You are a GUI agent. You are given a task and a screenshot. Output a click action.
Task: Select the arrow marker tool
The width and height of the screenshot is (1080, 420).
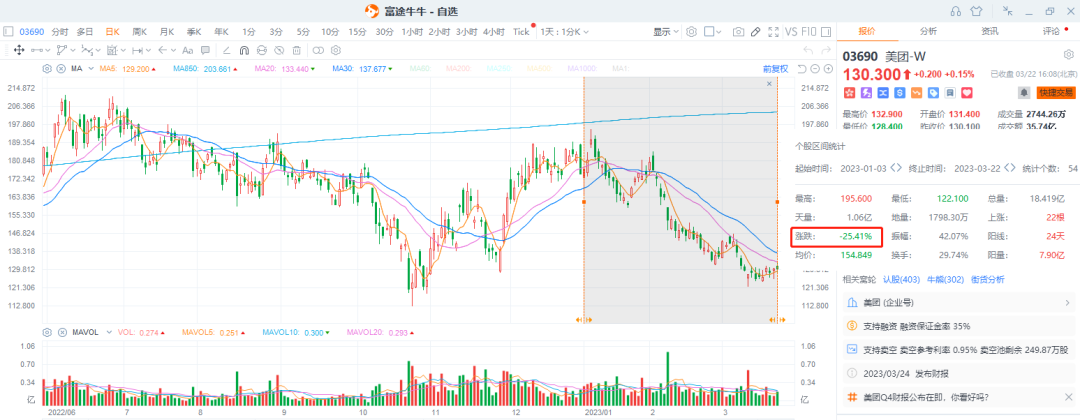163,50
